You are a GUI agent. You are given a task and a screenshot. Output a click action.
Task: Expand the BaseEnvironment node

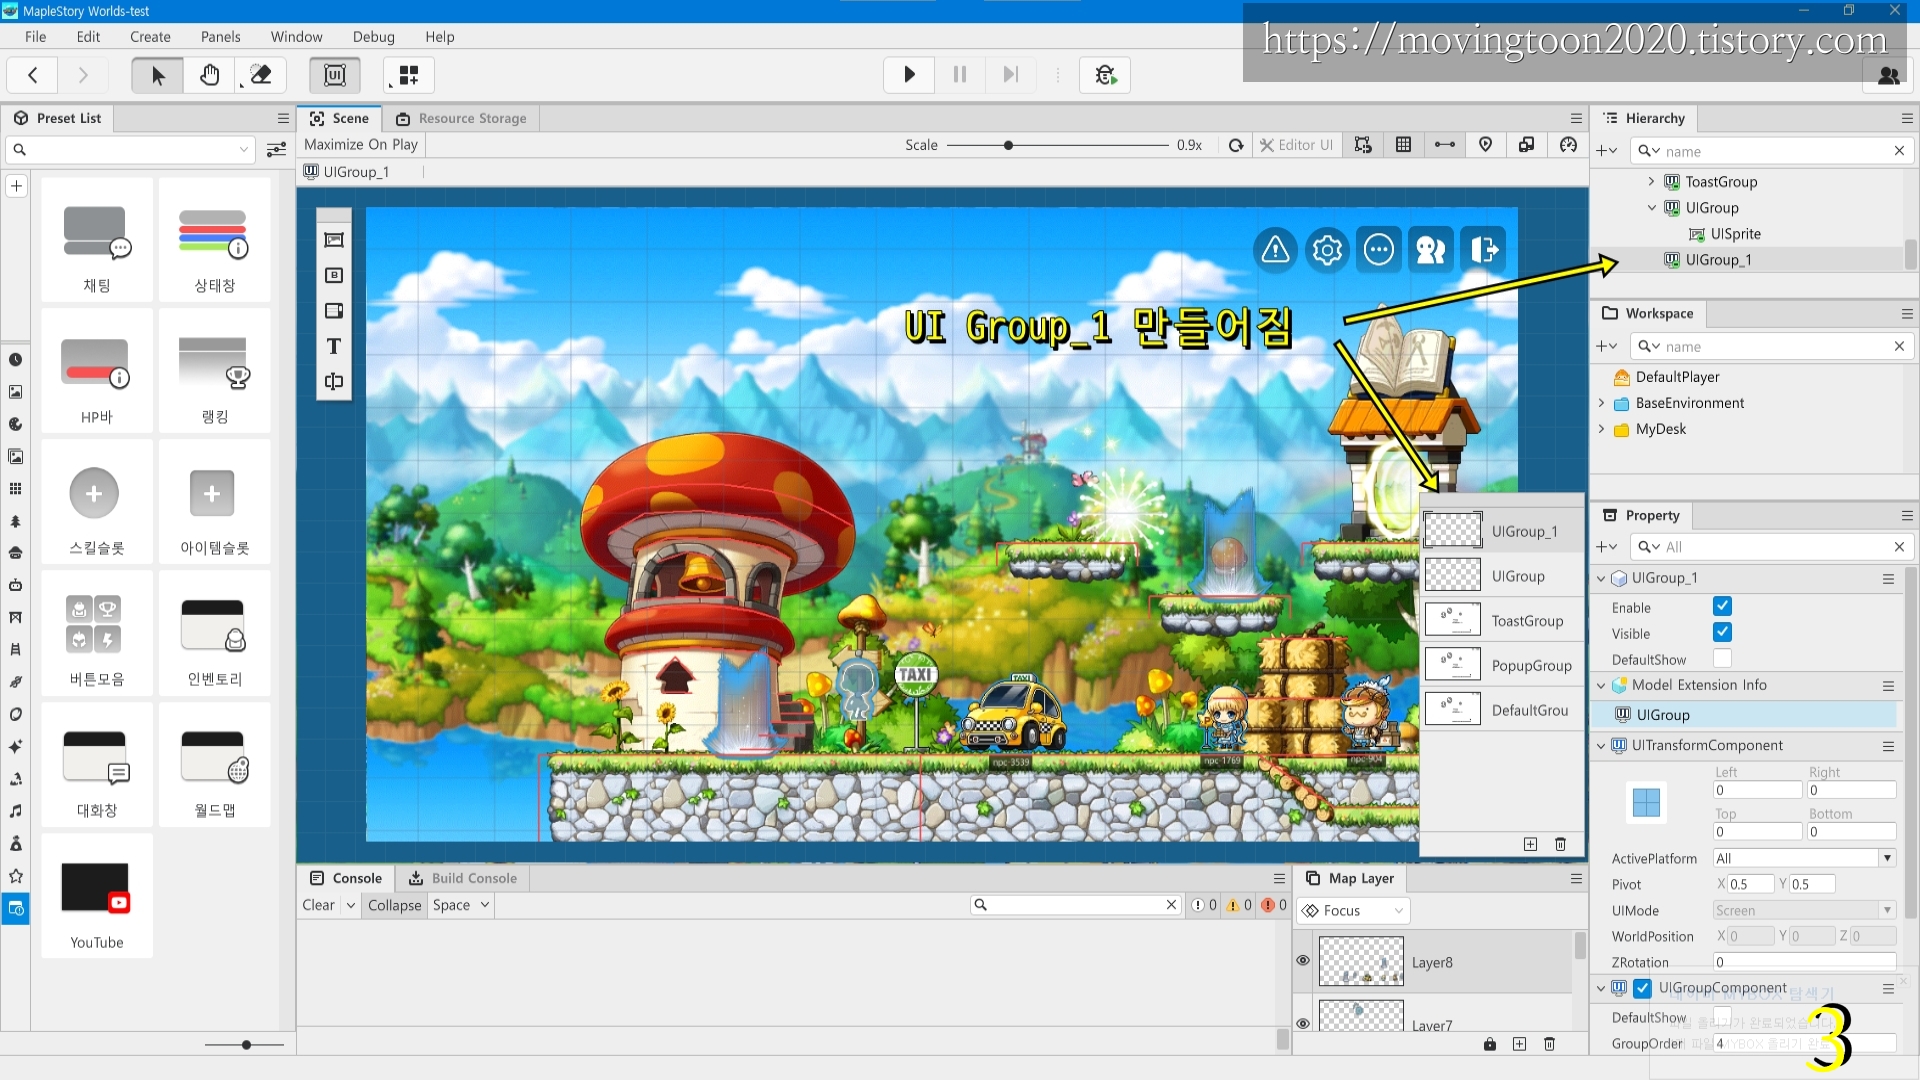pos(1601,402)
